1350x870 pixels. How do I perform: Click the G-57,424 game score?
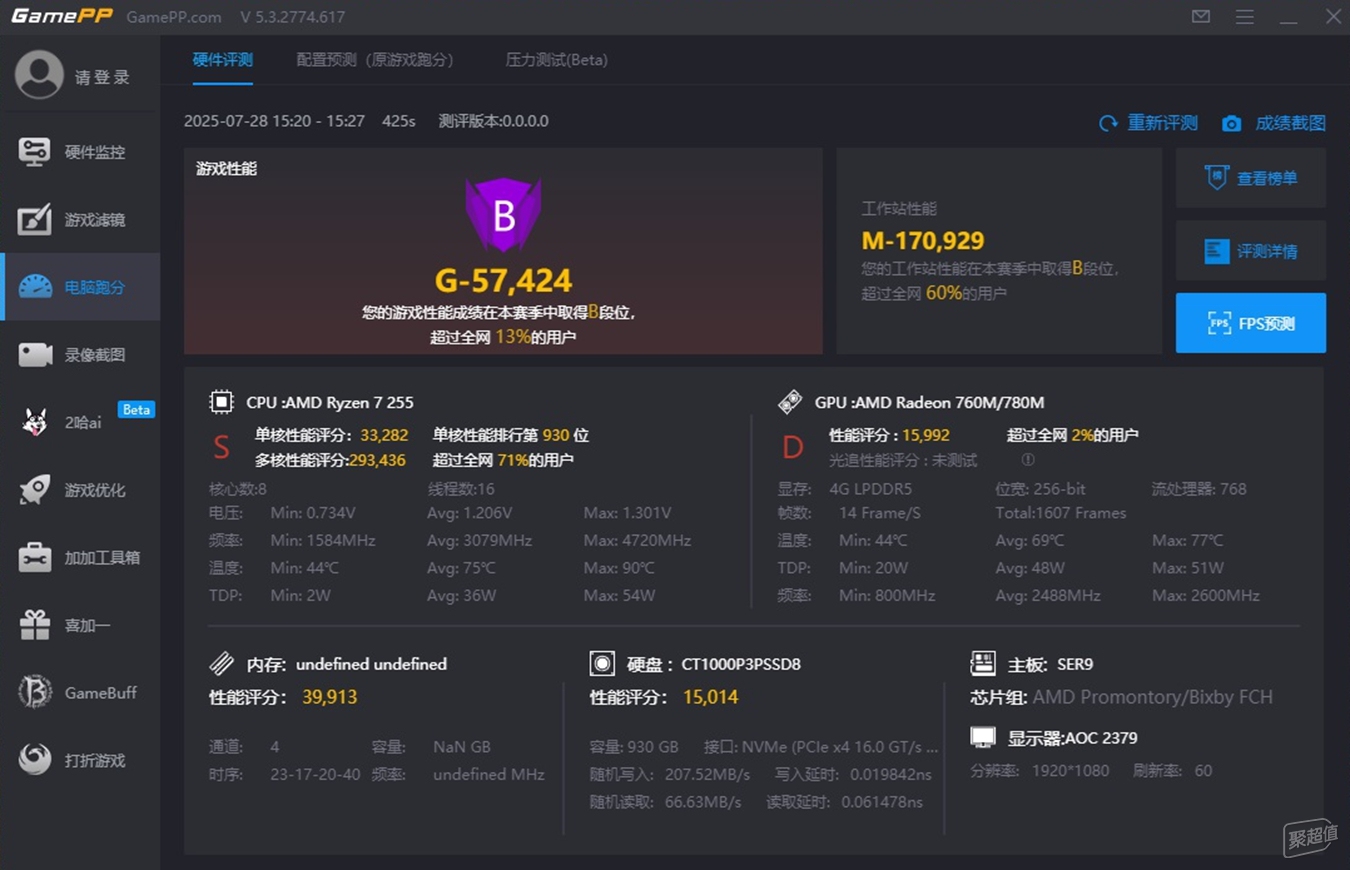(503, 280)
